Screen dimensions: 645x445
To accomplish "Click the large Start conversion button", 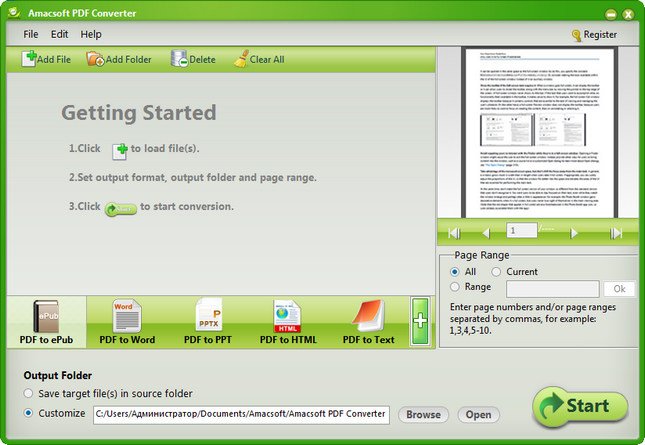I will [580, 406].
